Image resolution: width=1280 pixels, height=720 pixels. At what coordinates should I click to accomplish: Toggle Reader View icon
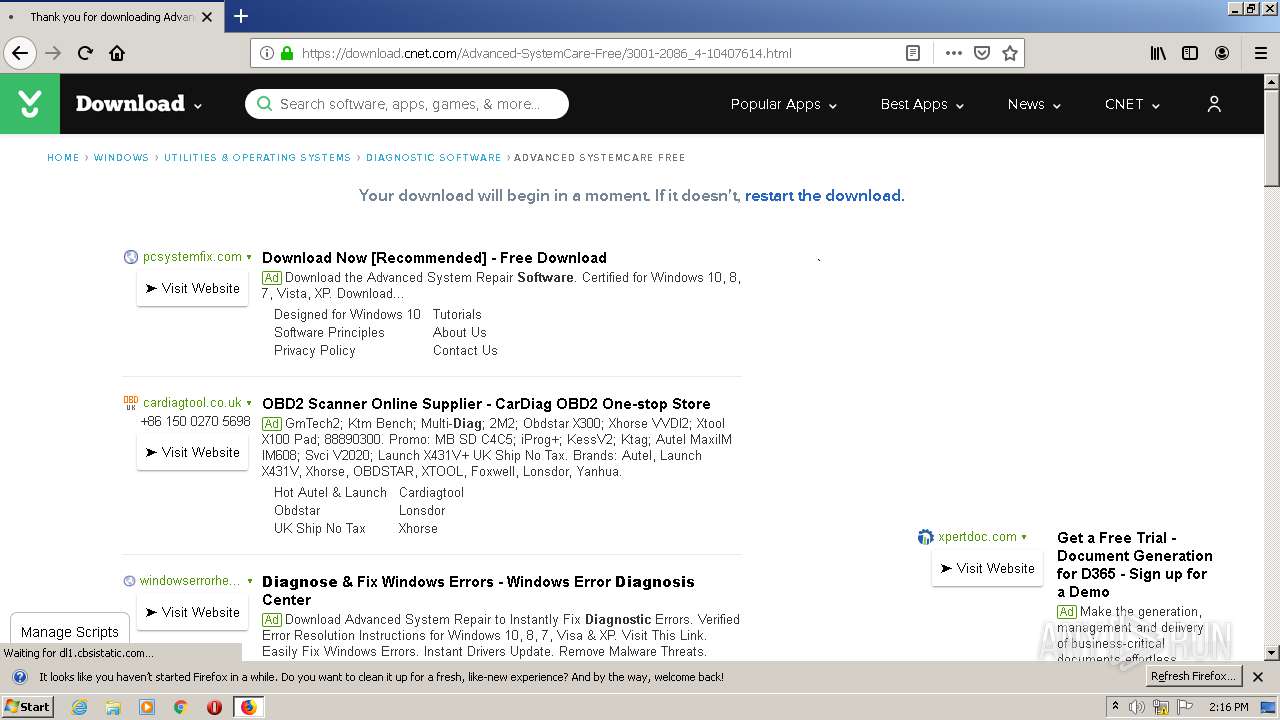tap(913, 53)
